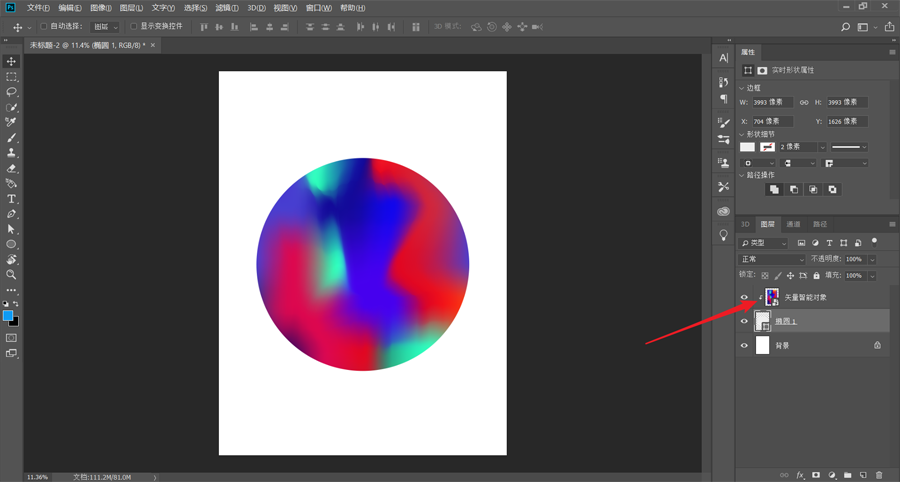Screen dimensions: 900x482
Task: Select the Zoom magnifier tool
Action: tap(12, 275)
